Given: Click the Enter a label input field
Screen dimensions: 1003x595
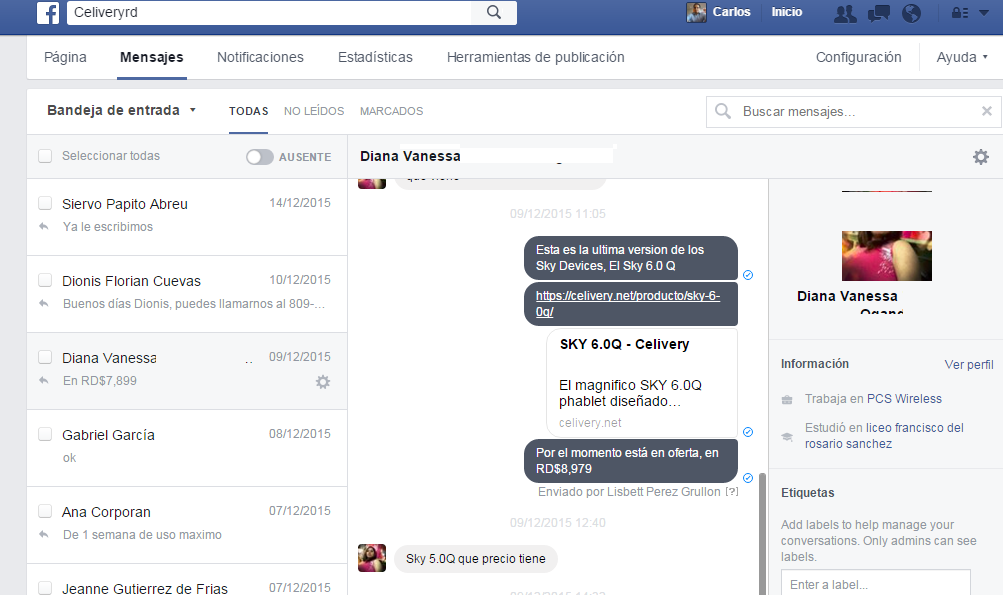Looking at the screenshot, I should pos(876,583).
